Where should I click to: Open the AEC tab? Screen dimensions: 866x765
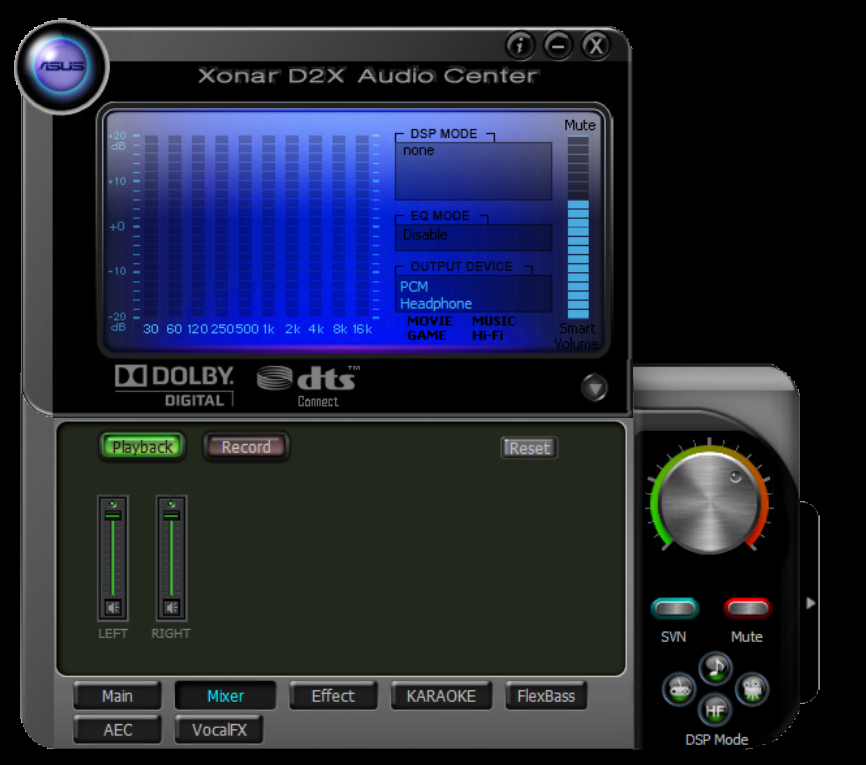click(x=117, y=730)
